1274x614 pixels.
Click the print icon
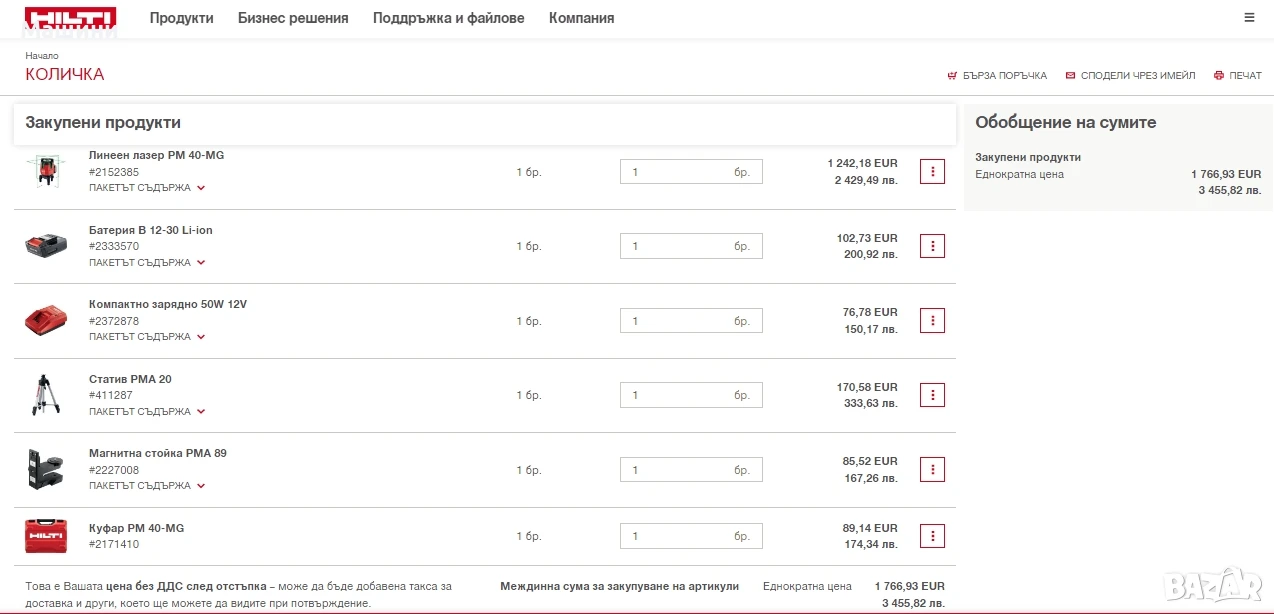point(1219,76)
